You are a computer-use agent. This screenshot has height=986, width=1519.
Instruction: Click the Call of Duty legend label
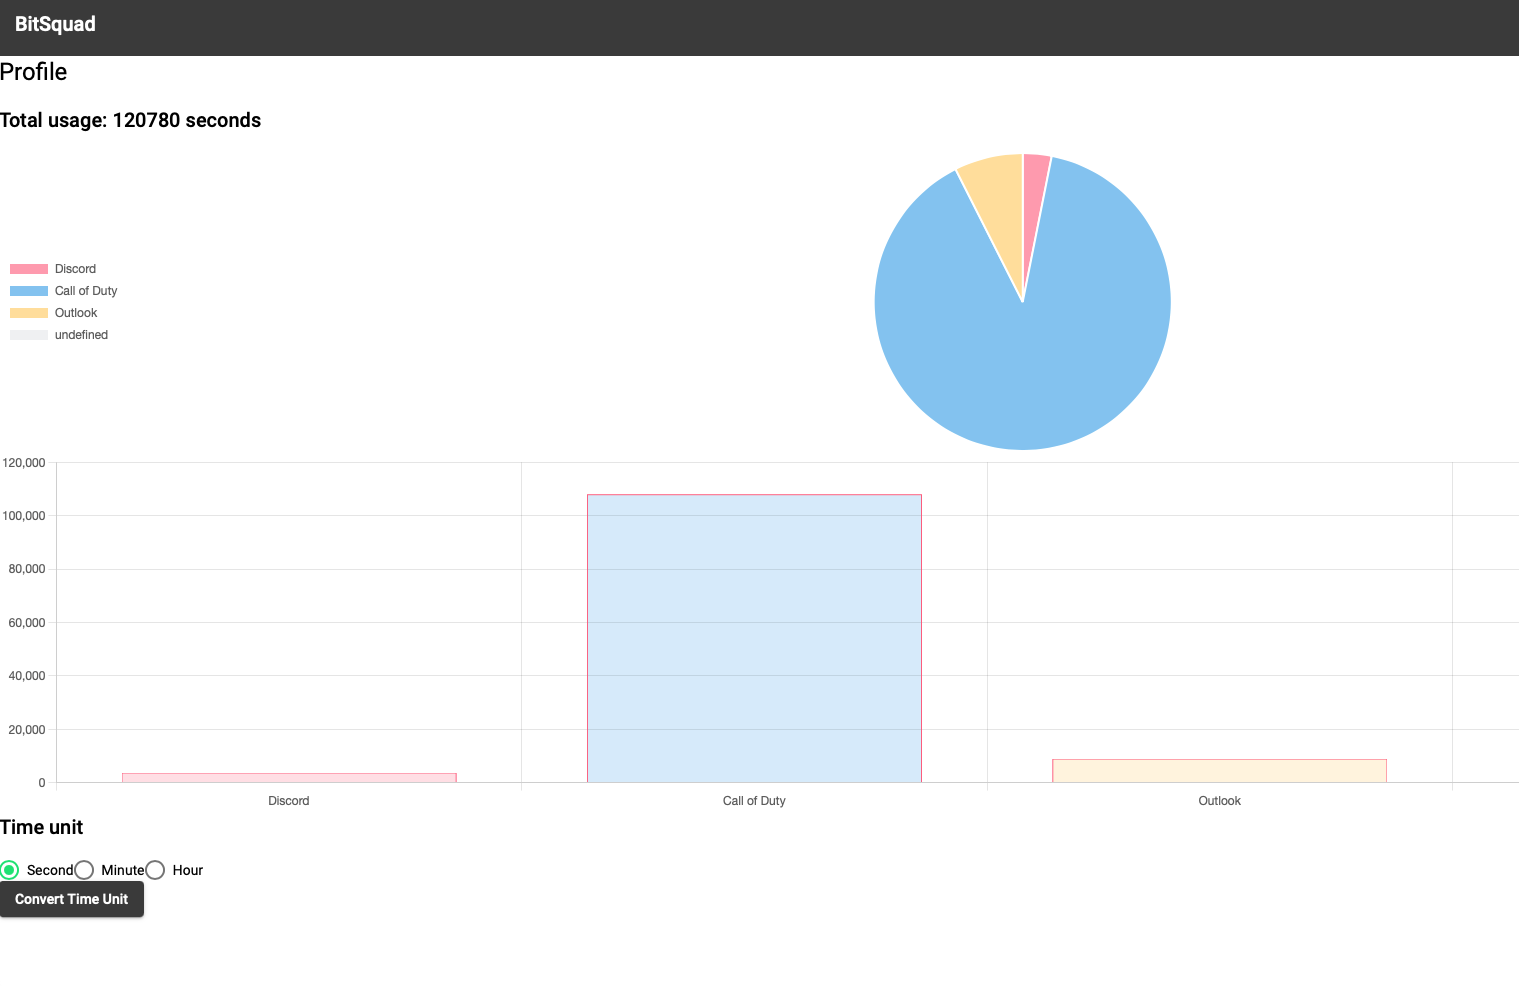86,291
